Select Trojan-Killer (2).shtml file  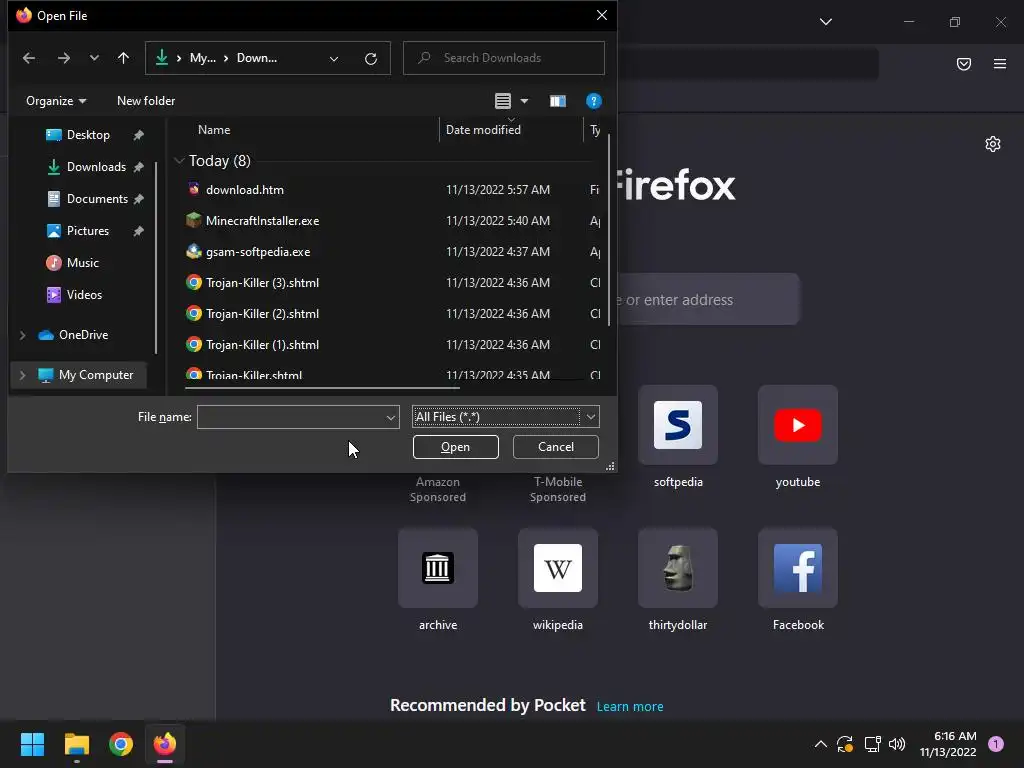point(263,313)
